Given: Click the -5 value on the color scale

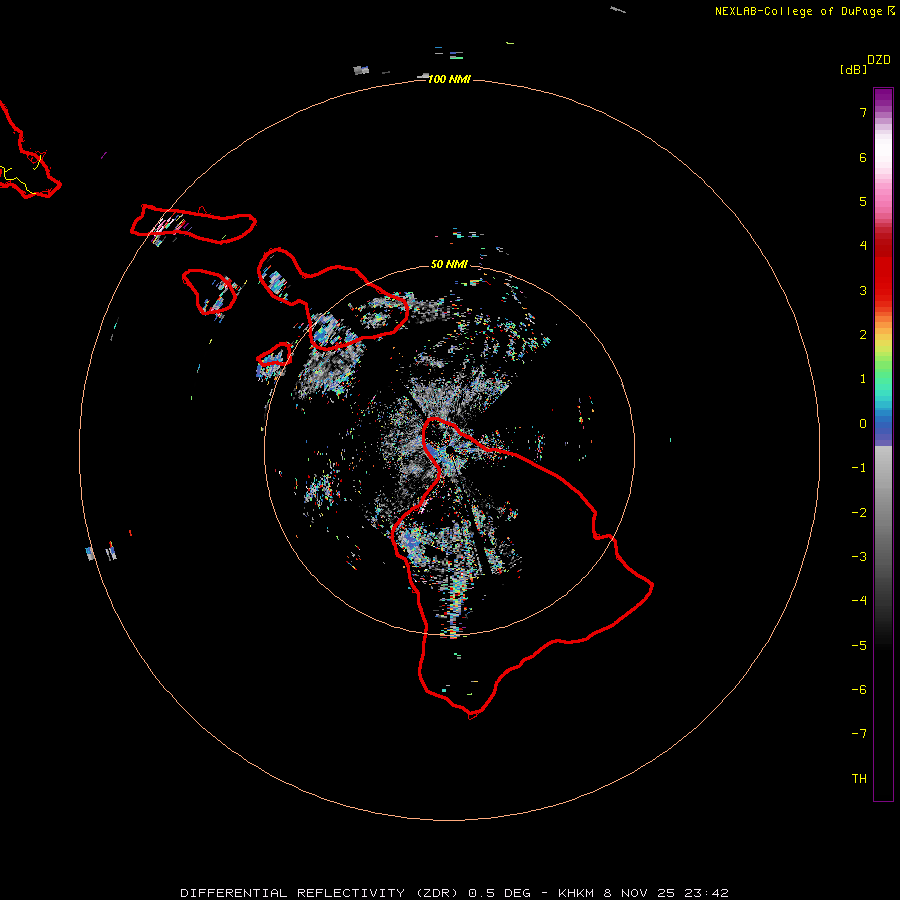Looking at the screenshot, I should 859,646.
